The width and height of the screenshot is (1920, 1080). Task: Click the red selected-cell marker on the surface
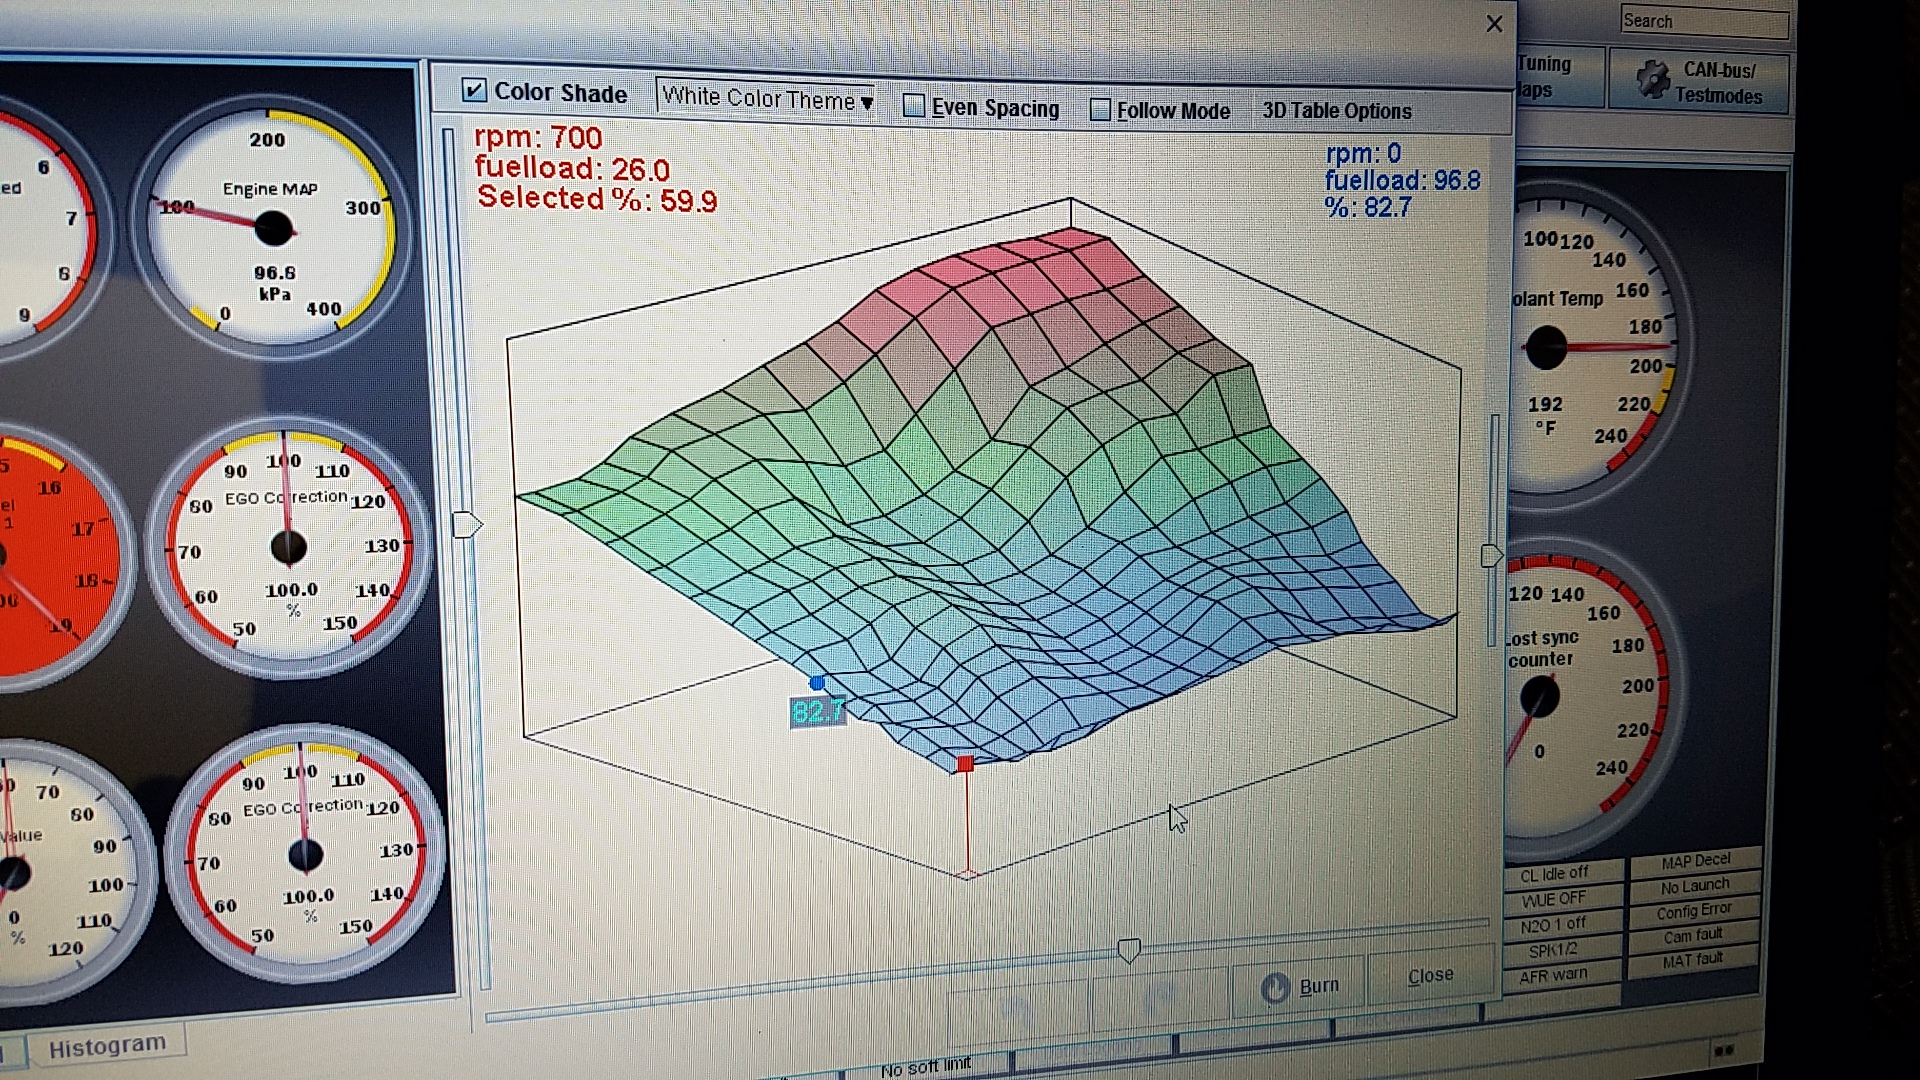tap(965, 764)
